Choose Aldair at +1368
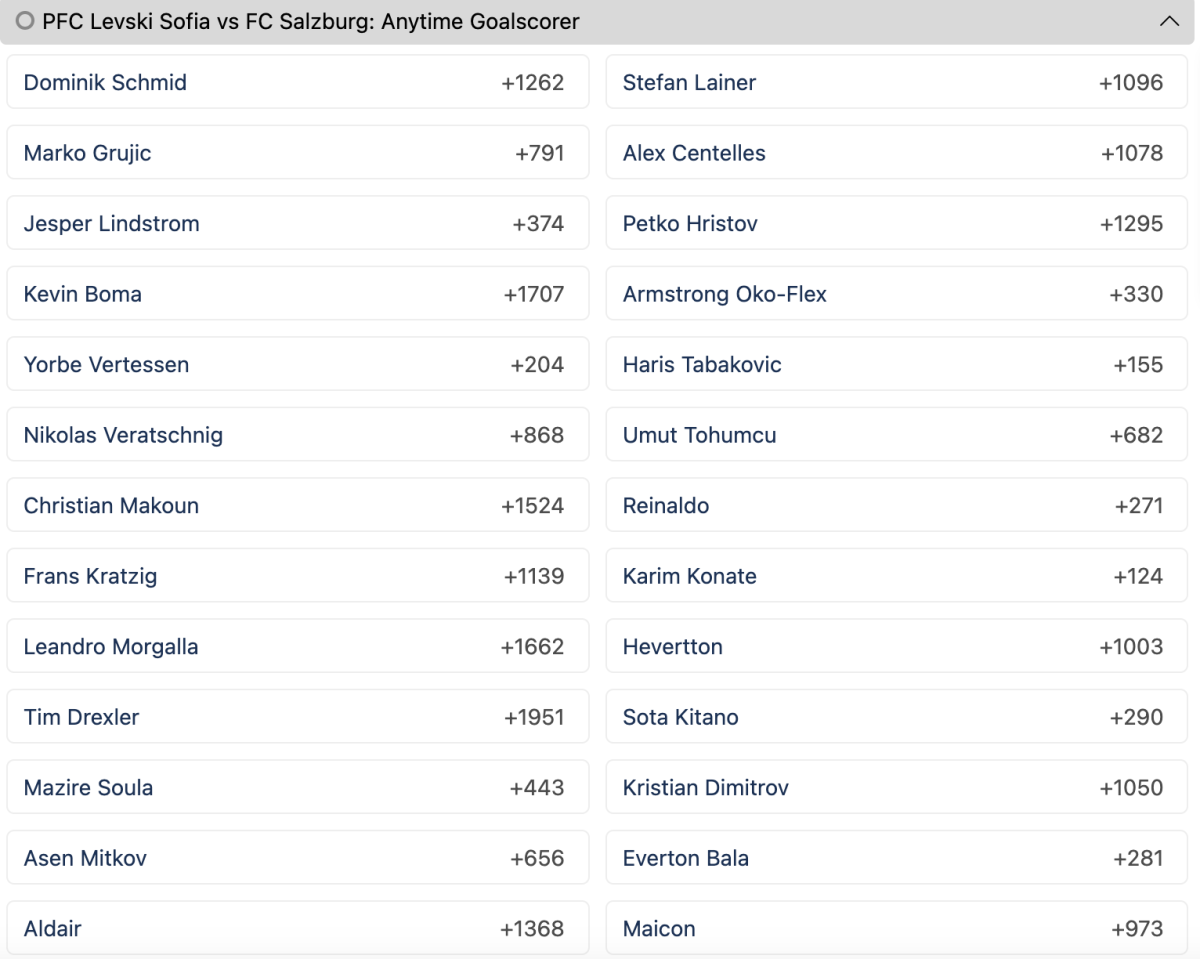Screen dimensions: 1200x959 (298, 928)
